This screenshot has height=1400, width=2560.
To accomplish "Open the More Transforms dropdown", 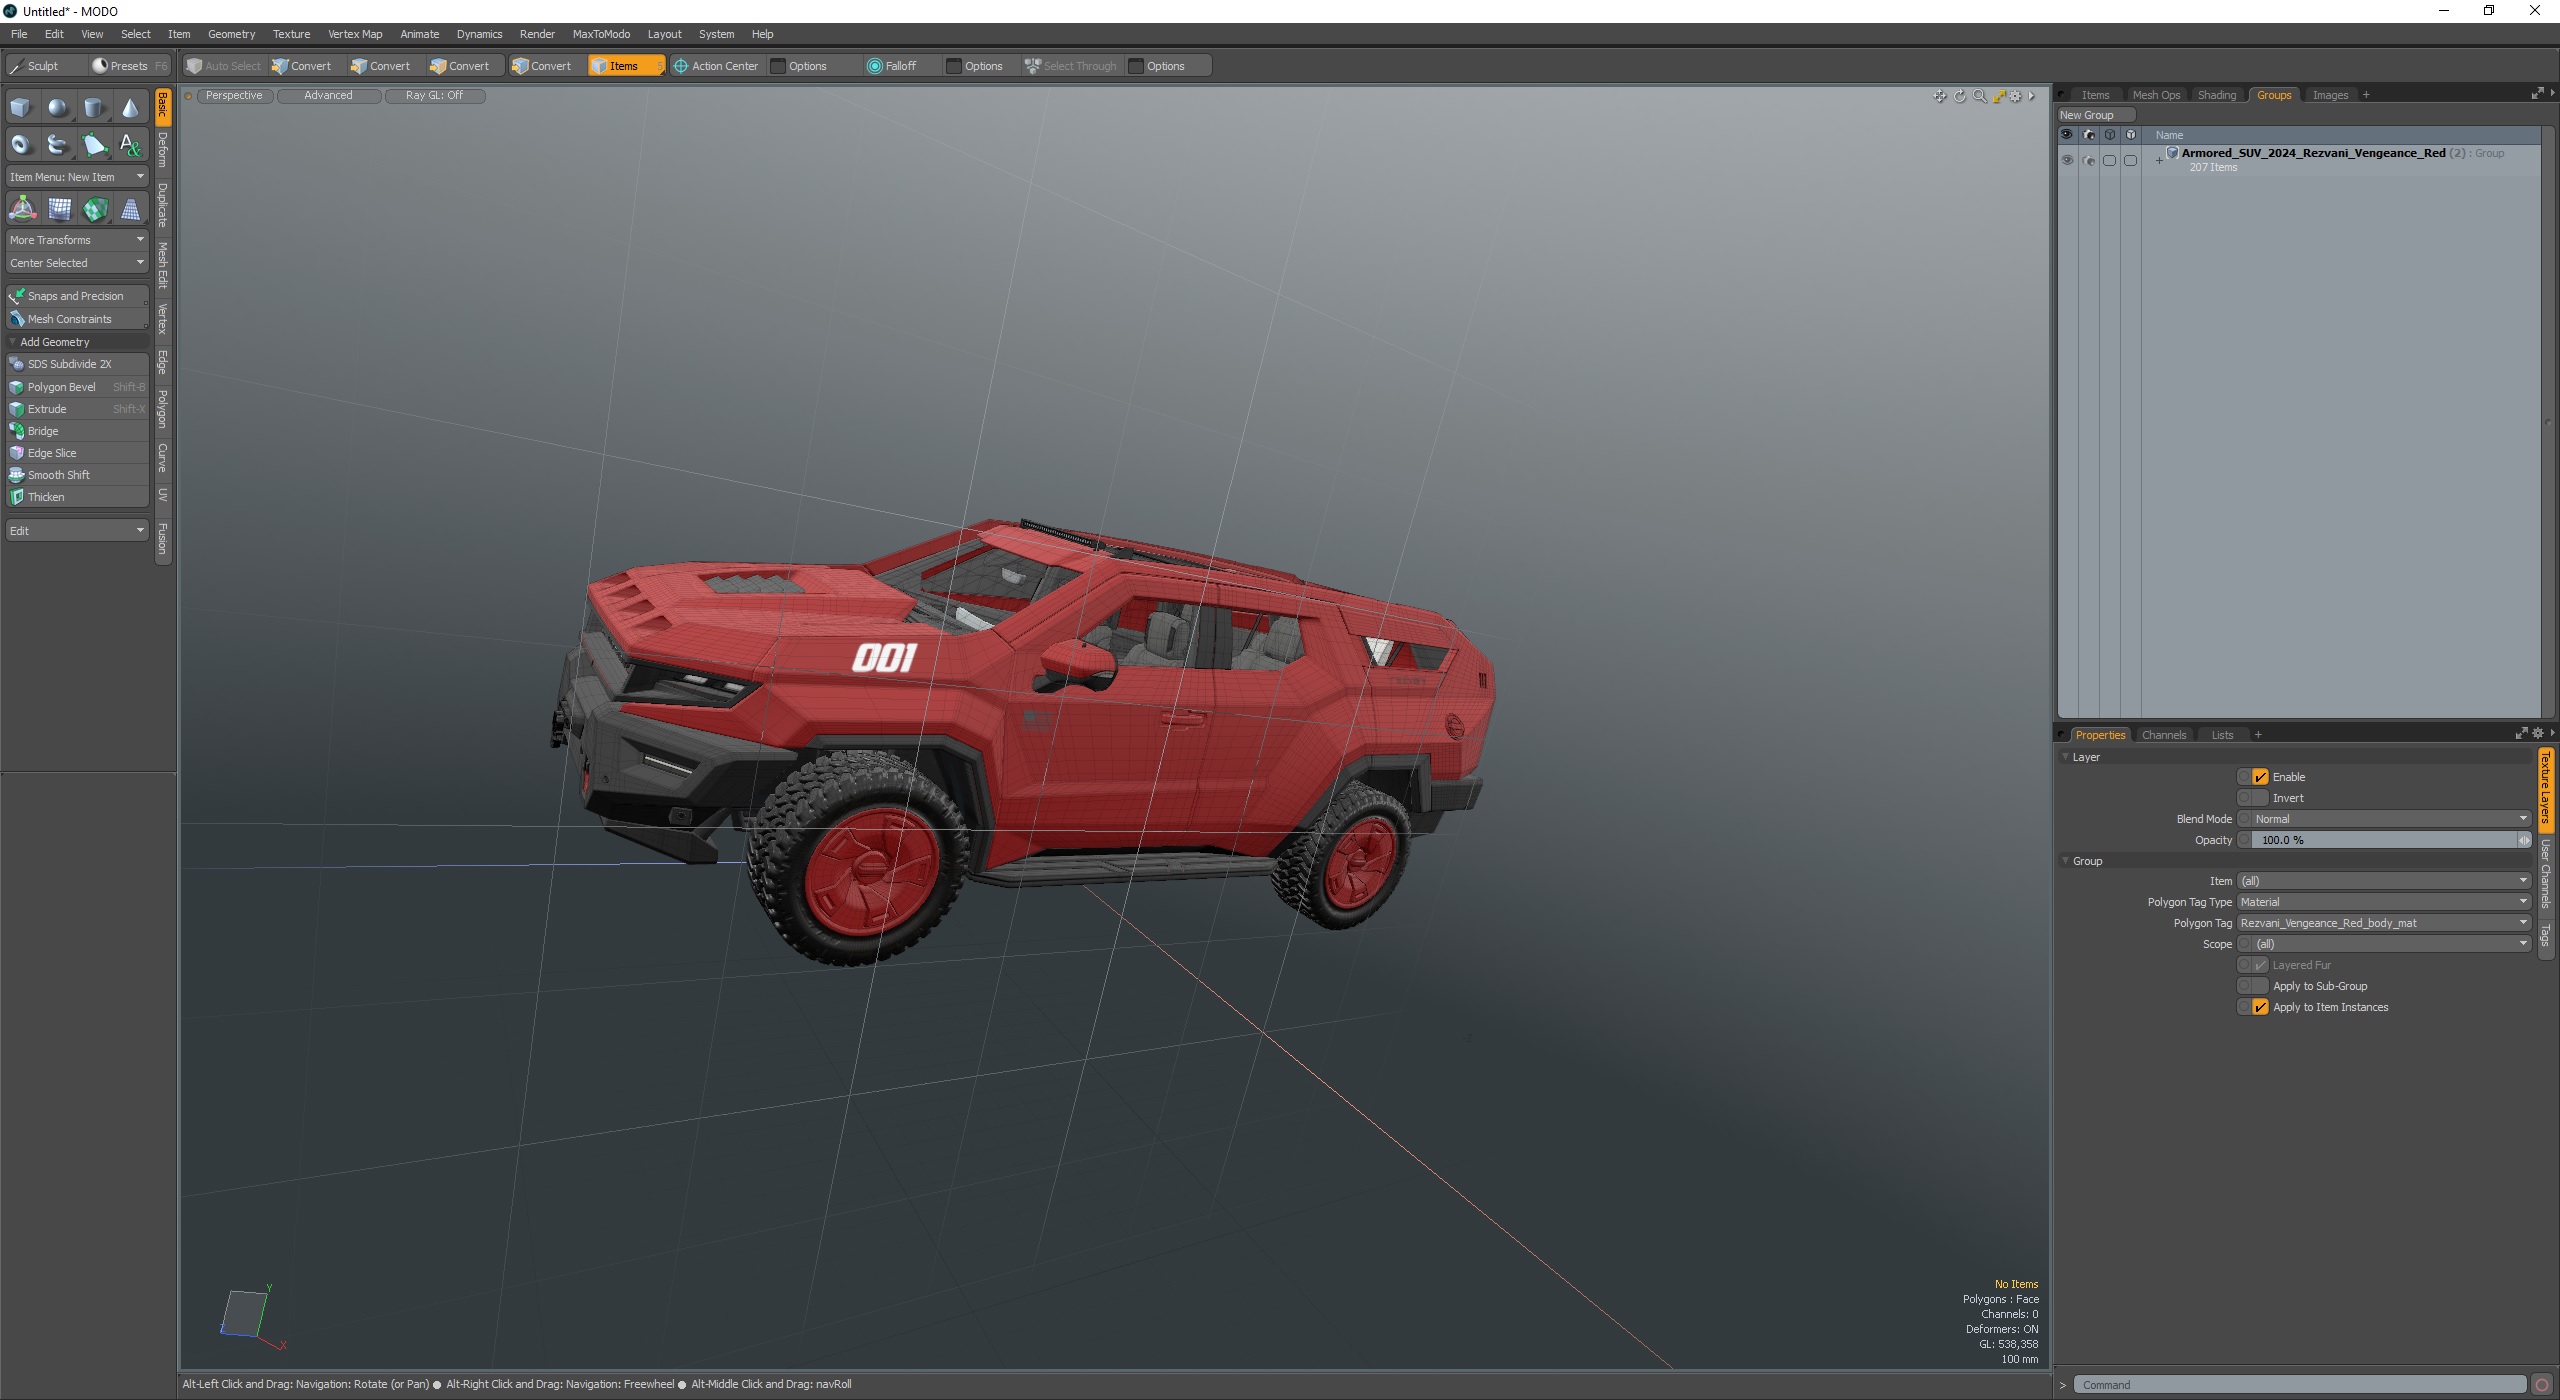I will pyautogui.click(x=77, y=240).
